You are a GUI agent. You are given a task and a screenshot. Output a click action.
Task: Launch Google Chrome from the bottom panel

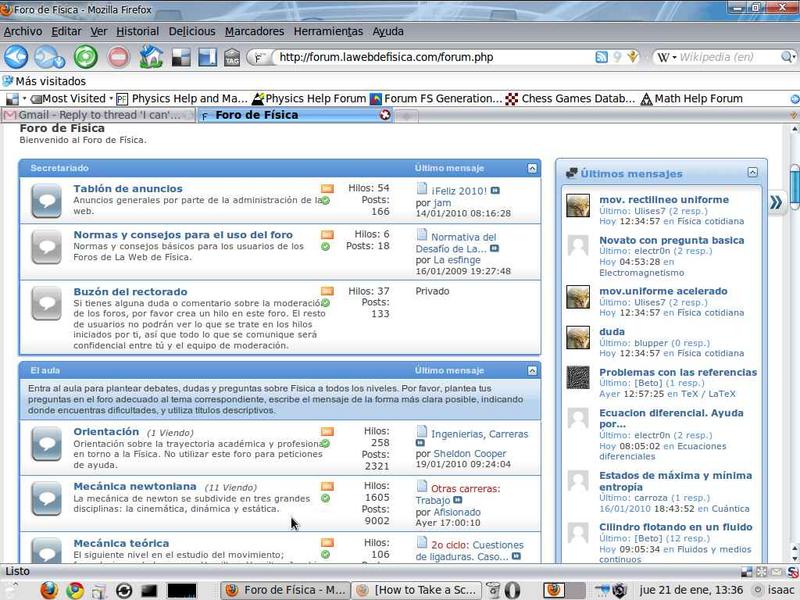pos(74,590)
